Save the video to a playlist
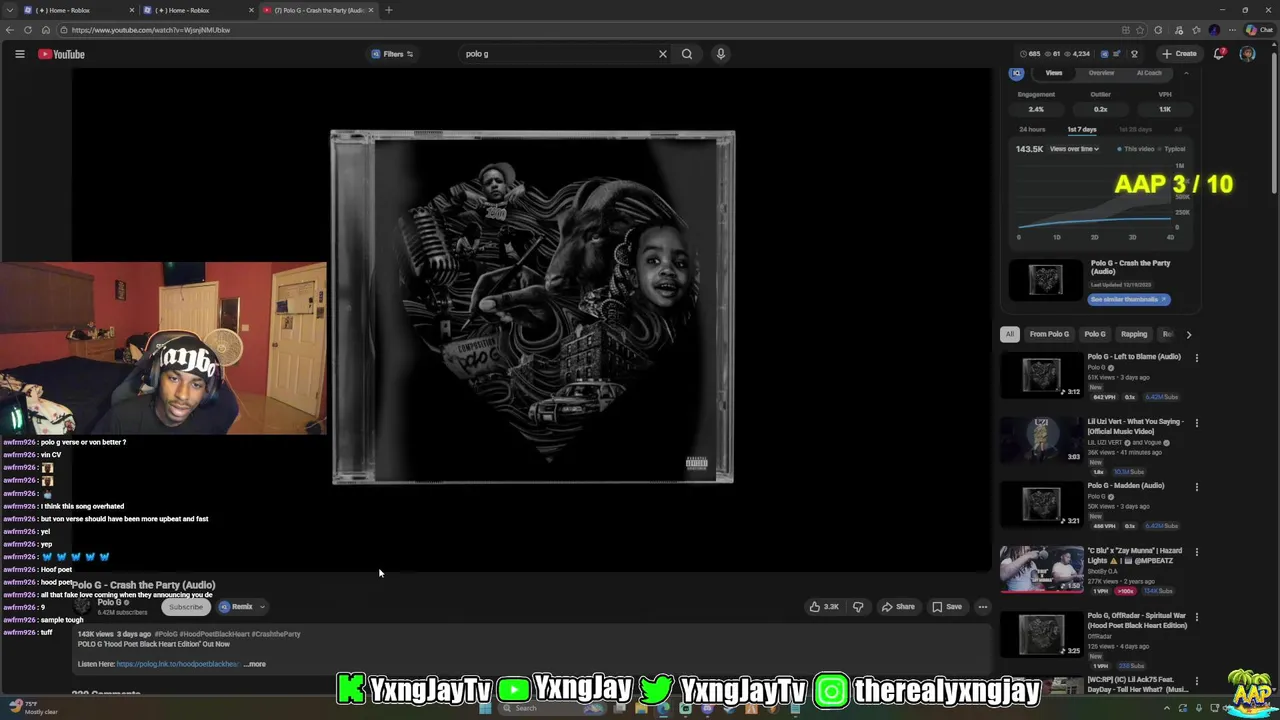Viewport: 1280px width, 720px height. pos(947,606)
